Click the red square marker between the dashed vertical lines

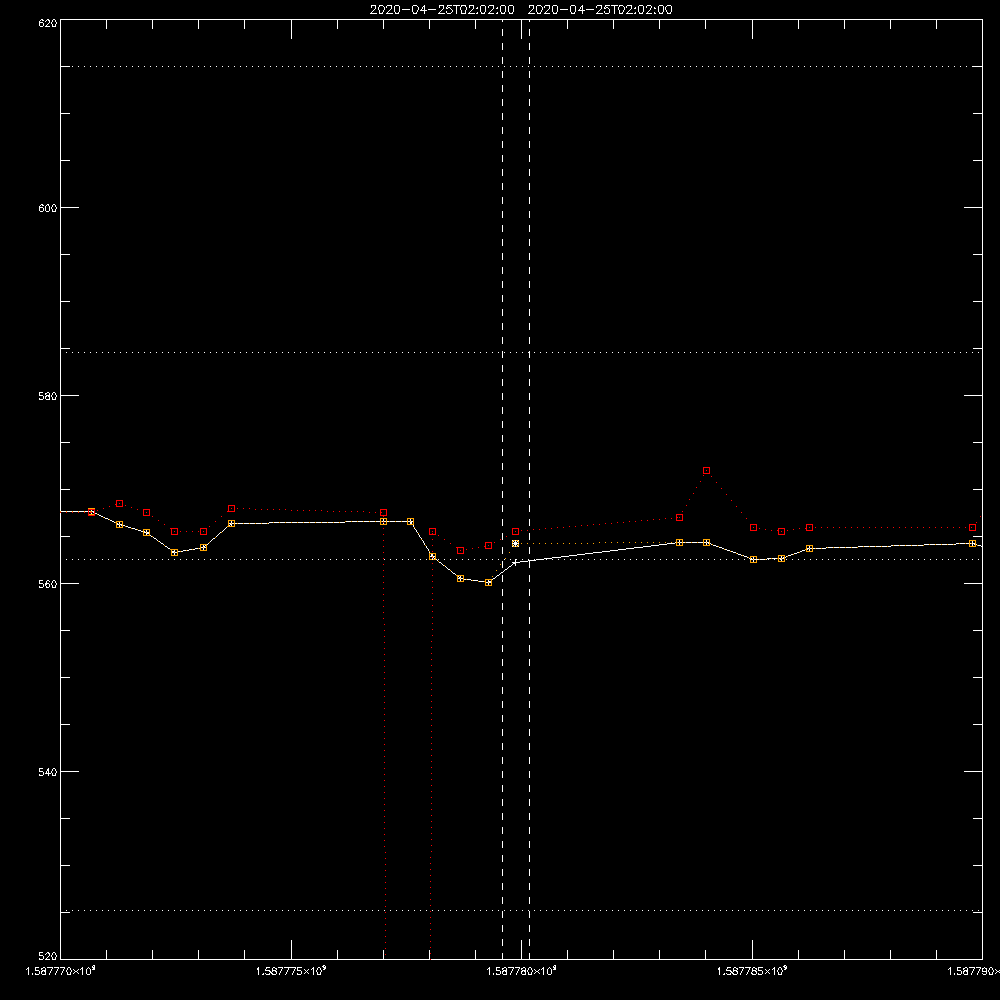pos(515,531)
